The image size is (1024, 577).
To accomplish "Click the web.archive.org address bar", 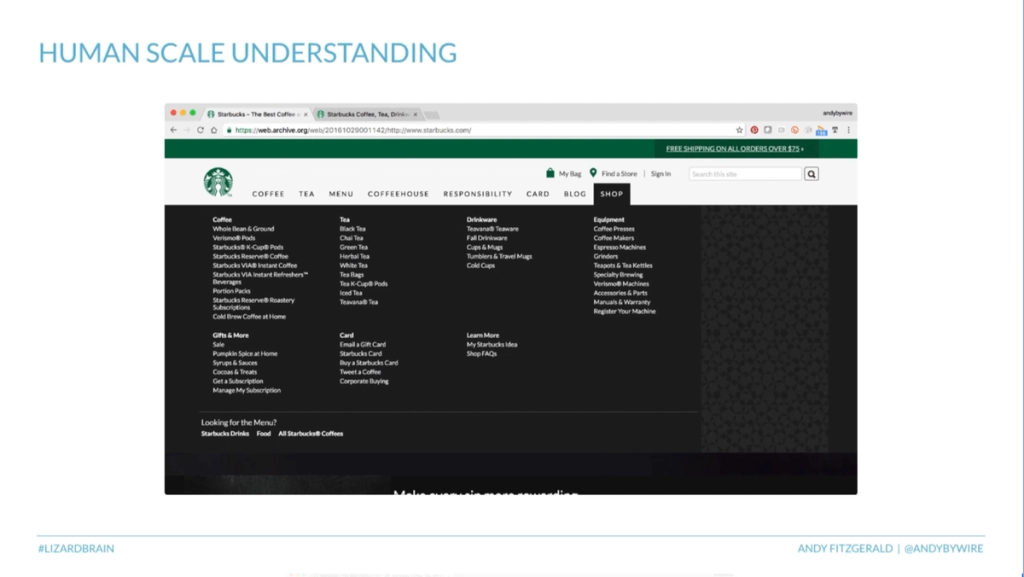I will point(483,130).
